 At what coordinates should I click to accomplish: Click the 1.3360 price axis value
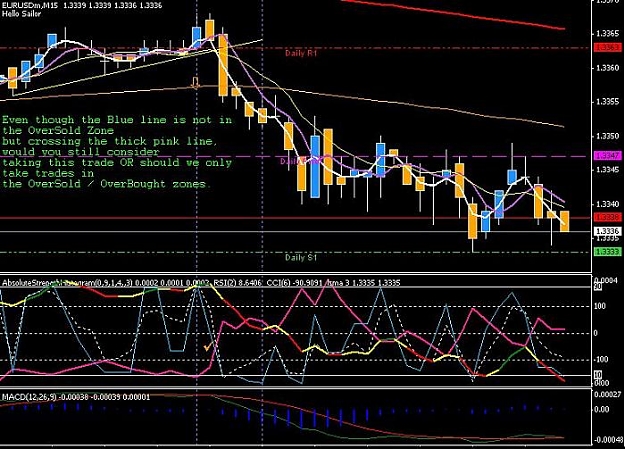607,68
